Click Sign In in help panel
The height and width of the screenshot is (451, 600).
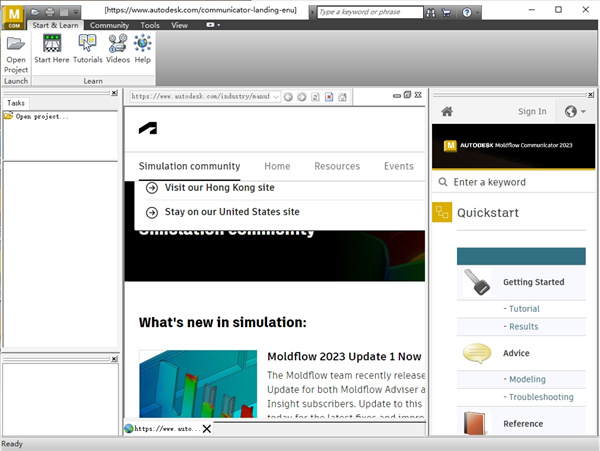coord(532,112)
